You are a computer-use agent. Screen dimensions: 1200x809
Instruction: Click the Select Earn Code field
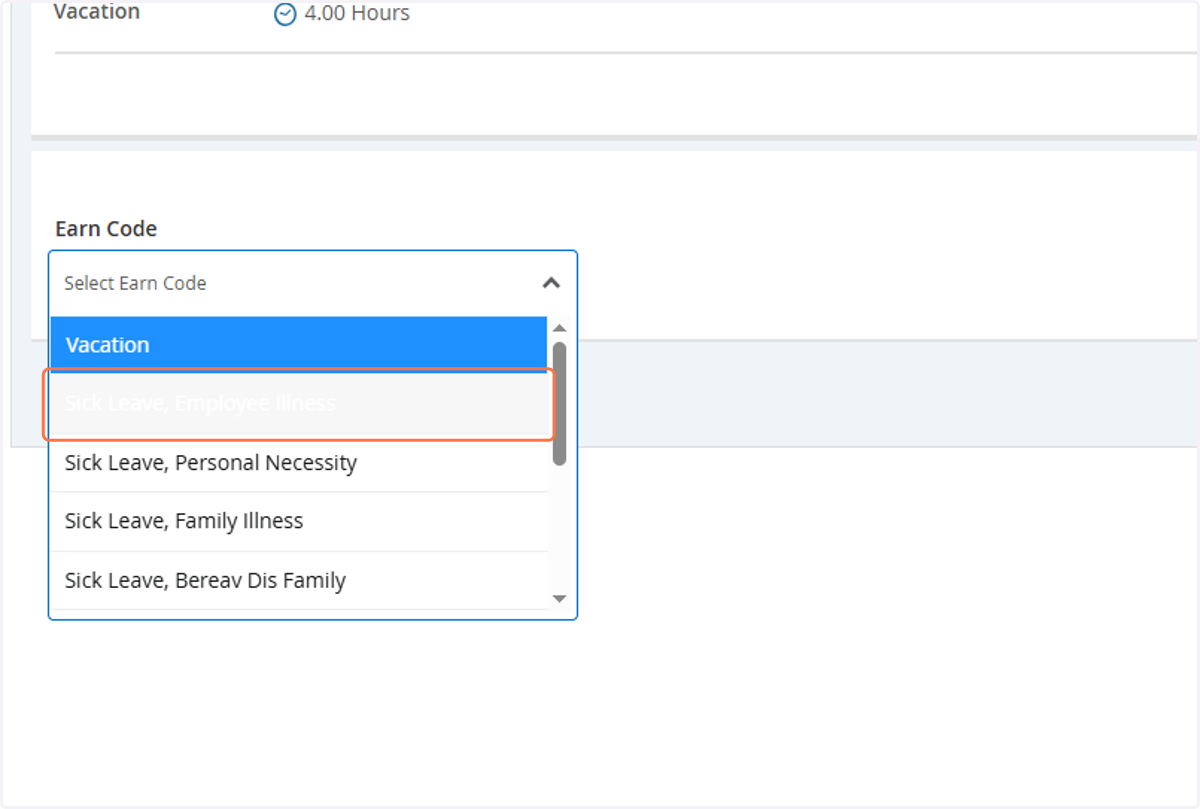click(313, 283)
